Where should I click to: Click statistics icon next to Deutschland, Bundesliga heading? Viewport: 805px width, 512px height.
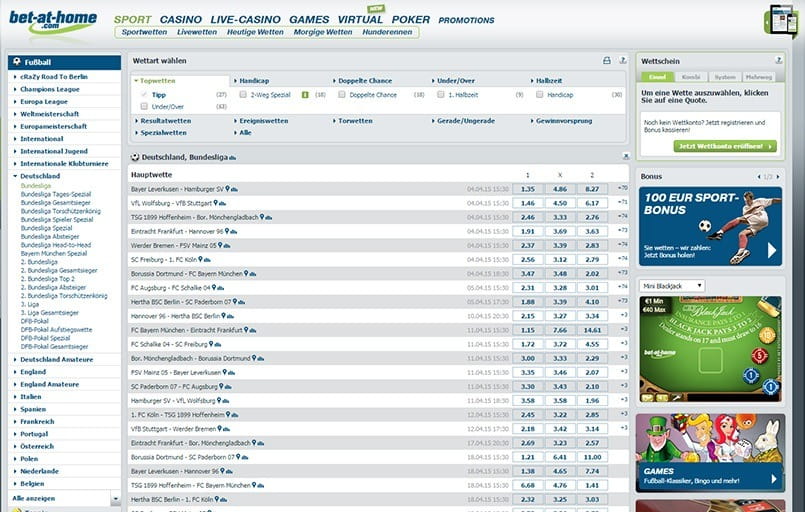coord(233,158)
